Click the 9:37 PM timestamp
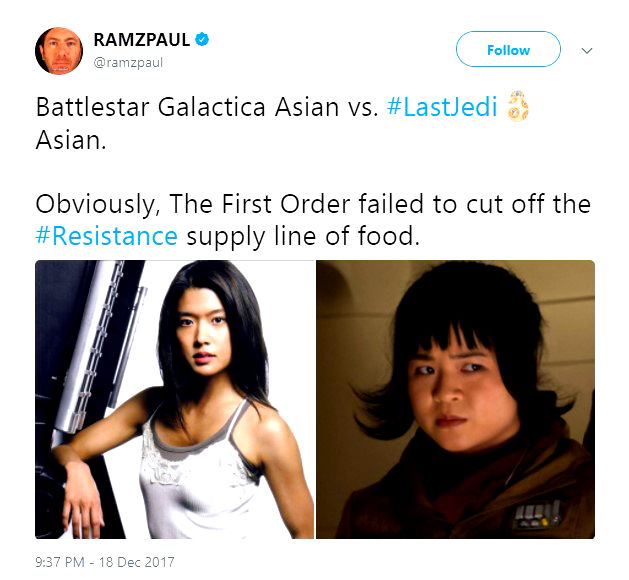 60,562
